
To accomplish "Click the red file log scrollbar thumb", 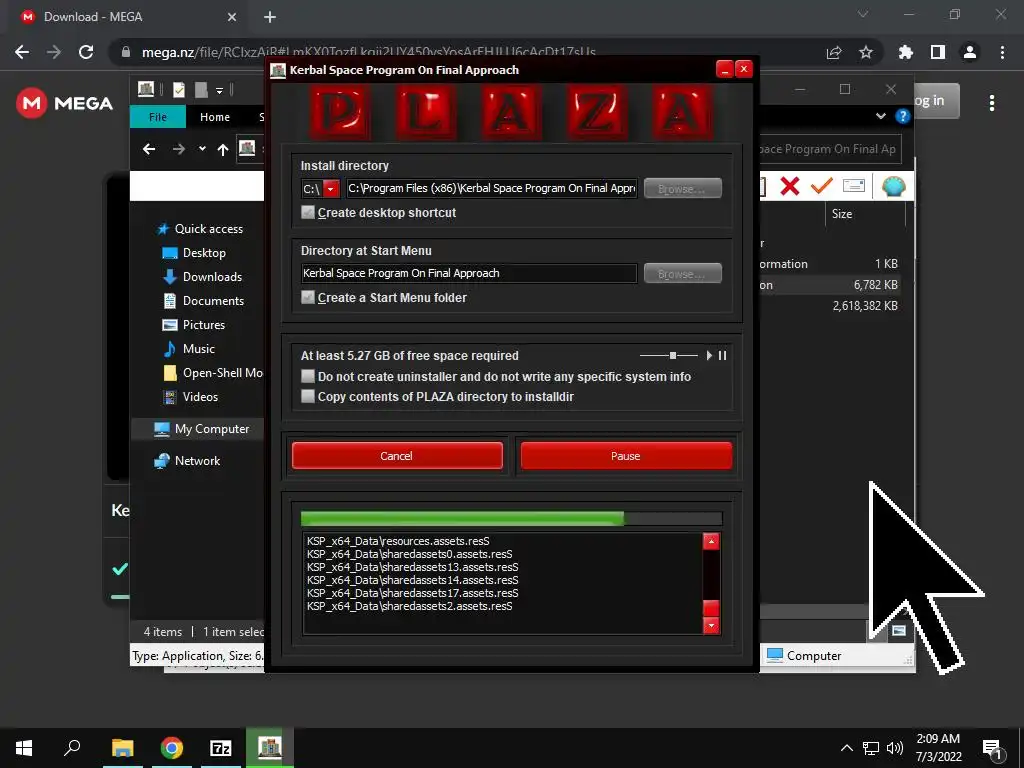I will [x=711, y=608].
